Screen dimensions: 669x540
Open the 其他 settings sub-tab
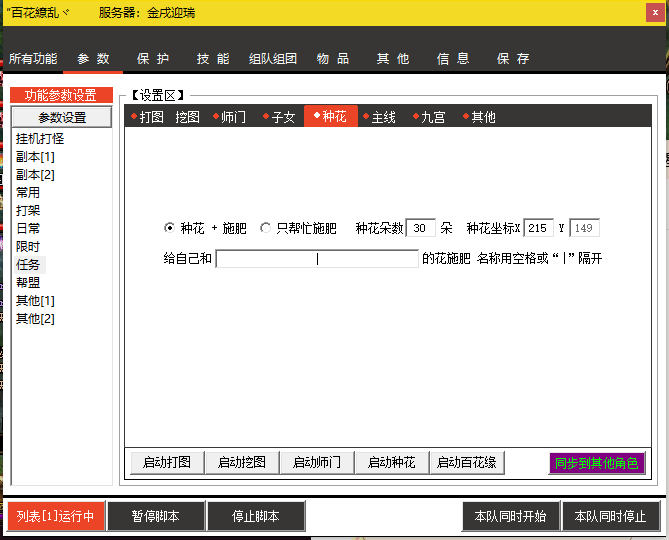(x=479, y=116)
